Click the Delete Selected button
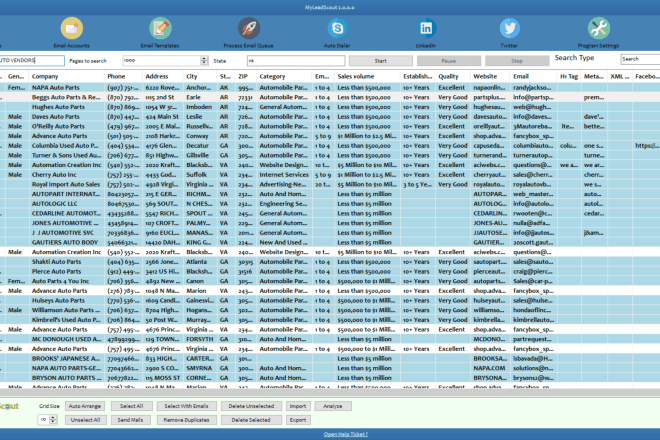The image size is (660, 440). point(251,420)
